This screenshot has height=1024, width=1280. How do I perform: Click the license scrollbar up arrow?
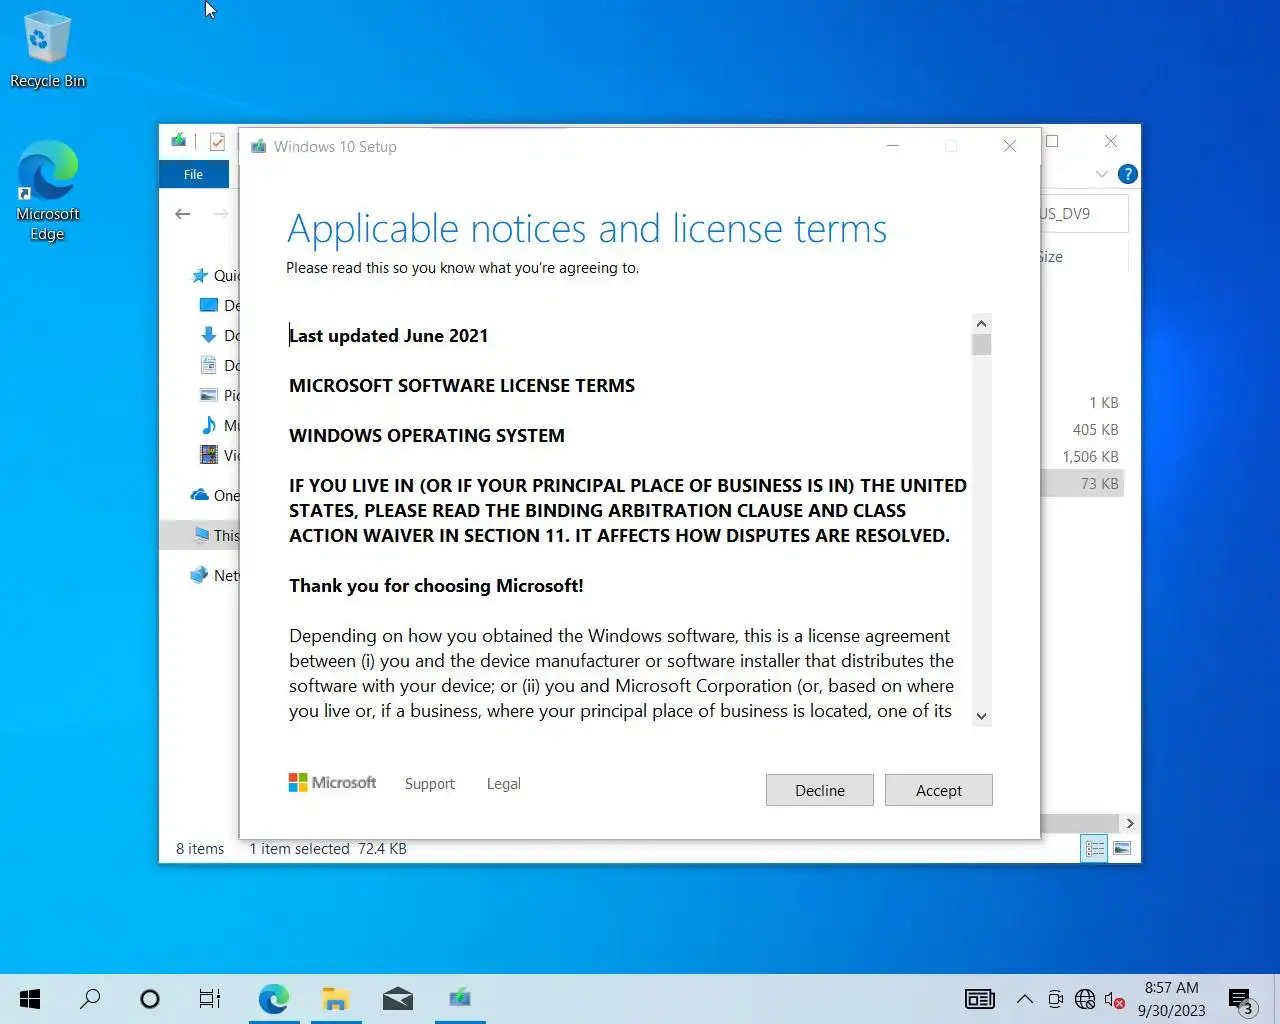tap(981, 323)
